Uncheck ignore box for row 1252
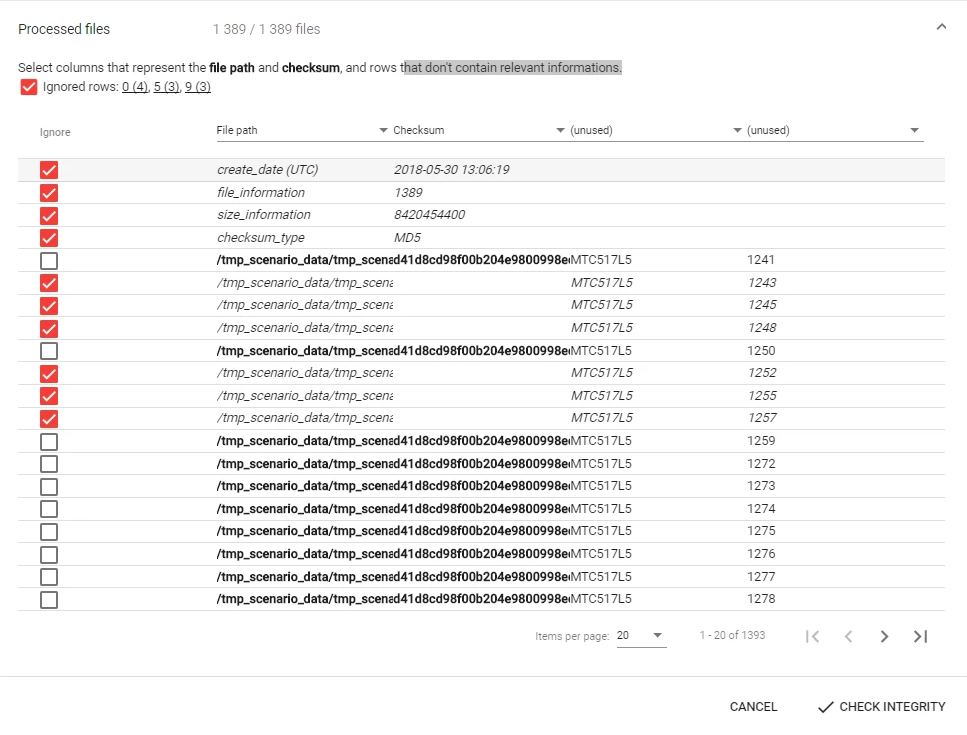967x735 pixels. click(x=49, y=374)
